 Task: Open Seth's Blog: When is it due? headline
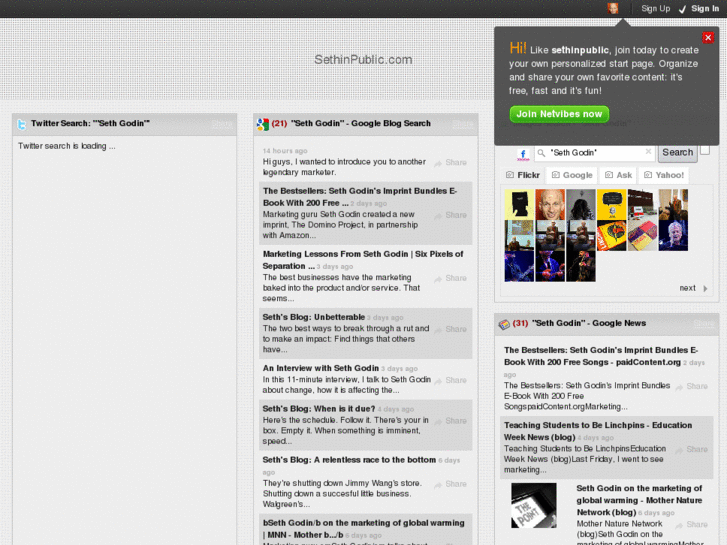319,409
